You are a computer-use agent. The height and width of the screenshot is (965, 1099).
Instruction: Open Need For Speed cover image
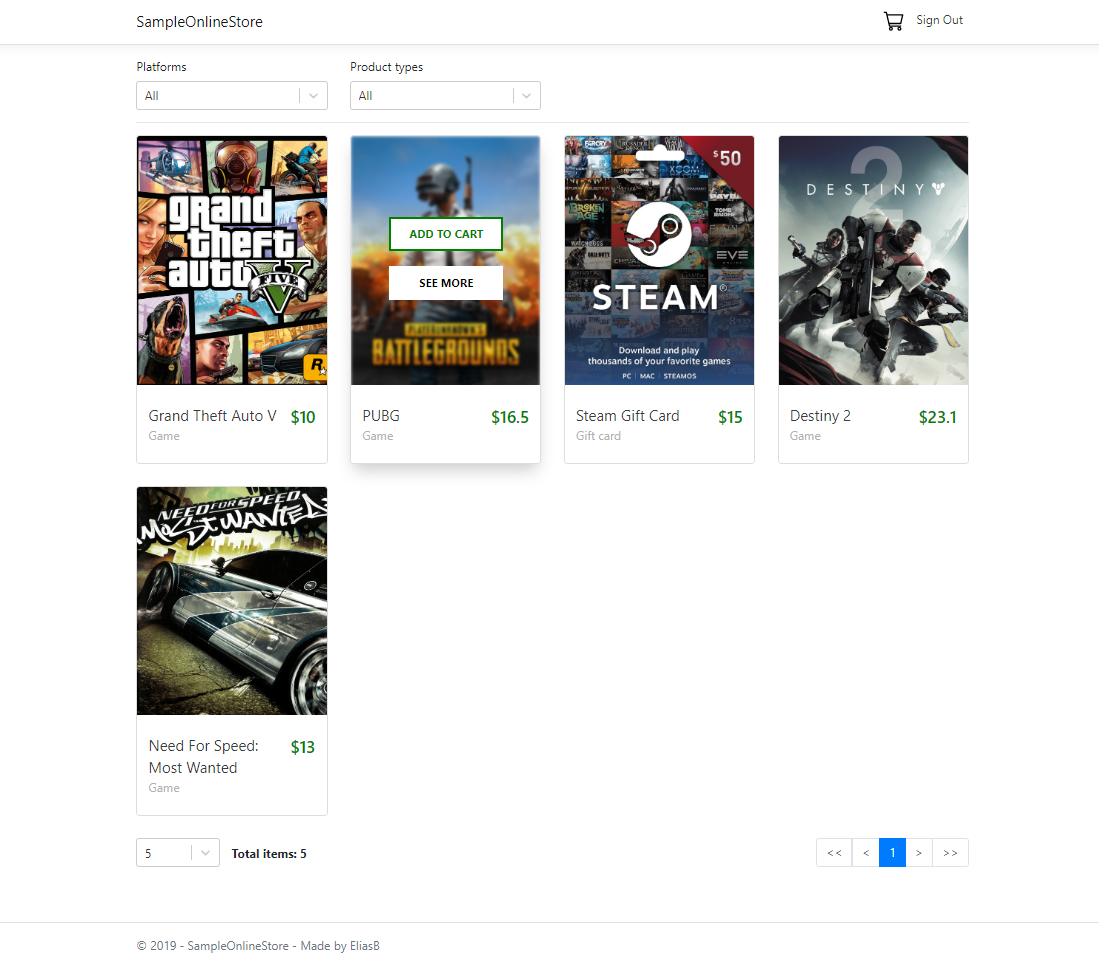pos(232,601)
